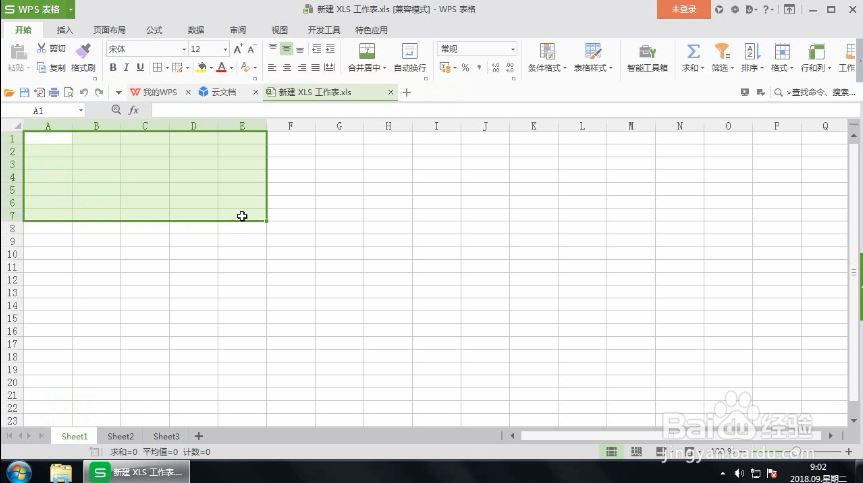Decrease font size with the A- icon
This screenshot has width=863, height=483.
pyautogui.click(x=252, y=49)
